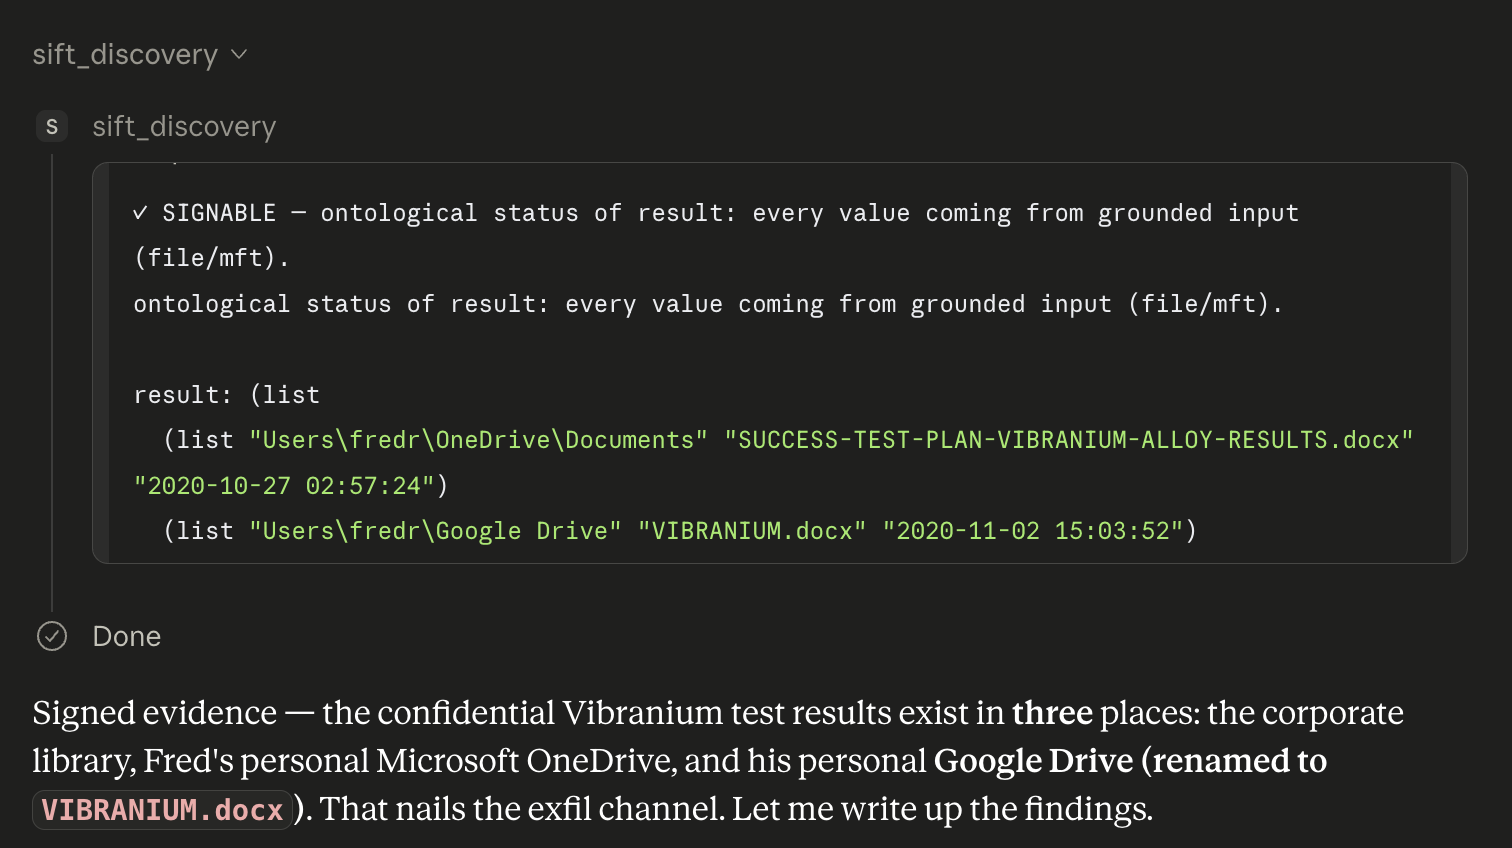Click the code block right scrollbar

(1458, 363)
